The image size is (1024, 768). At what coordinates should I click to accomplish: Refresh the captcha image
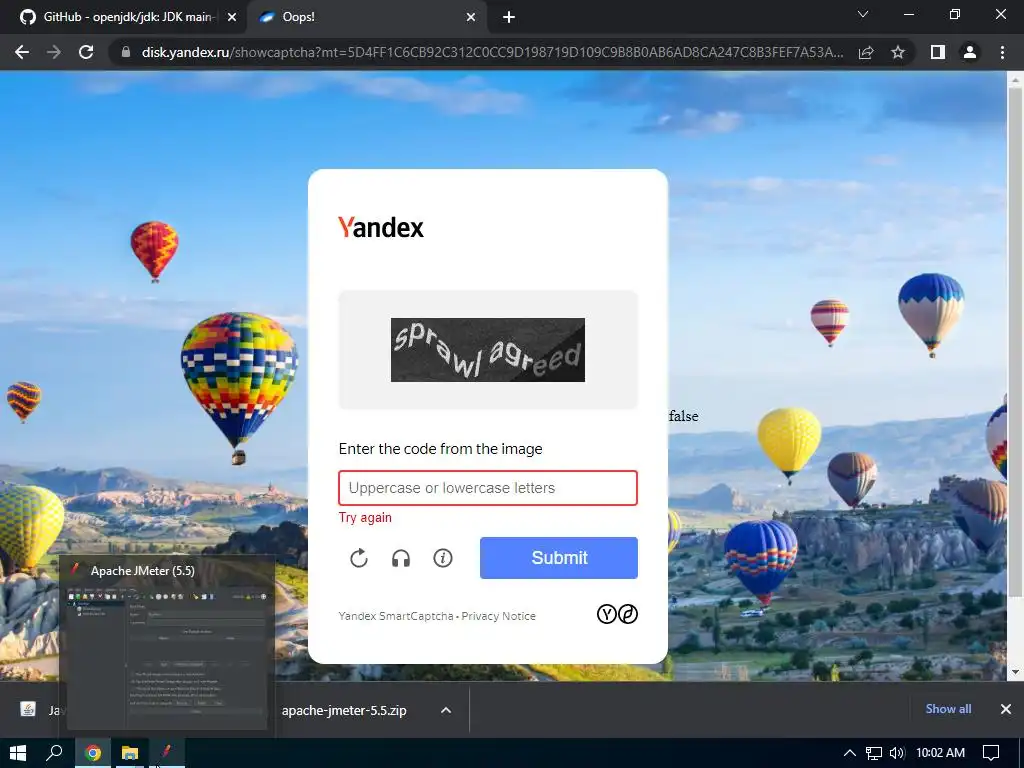359,558
